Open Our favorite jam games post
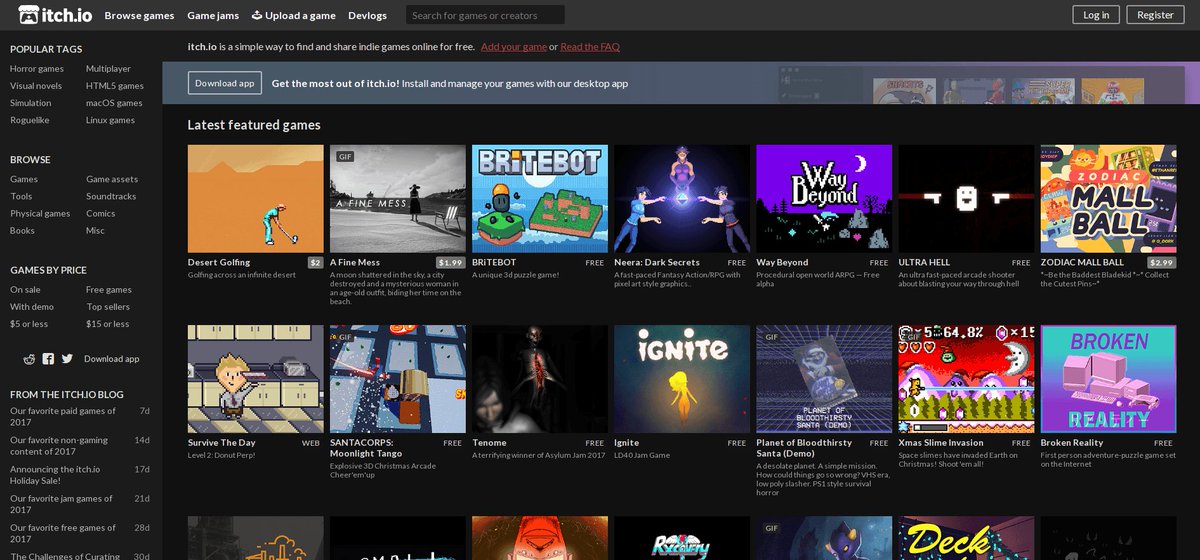 (62, 503)
